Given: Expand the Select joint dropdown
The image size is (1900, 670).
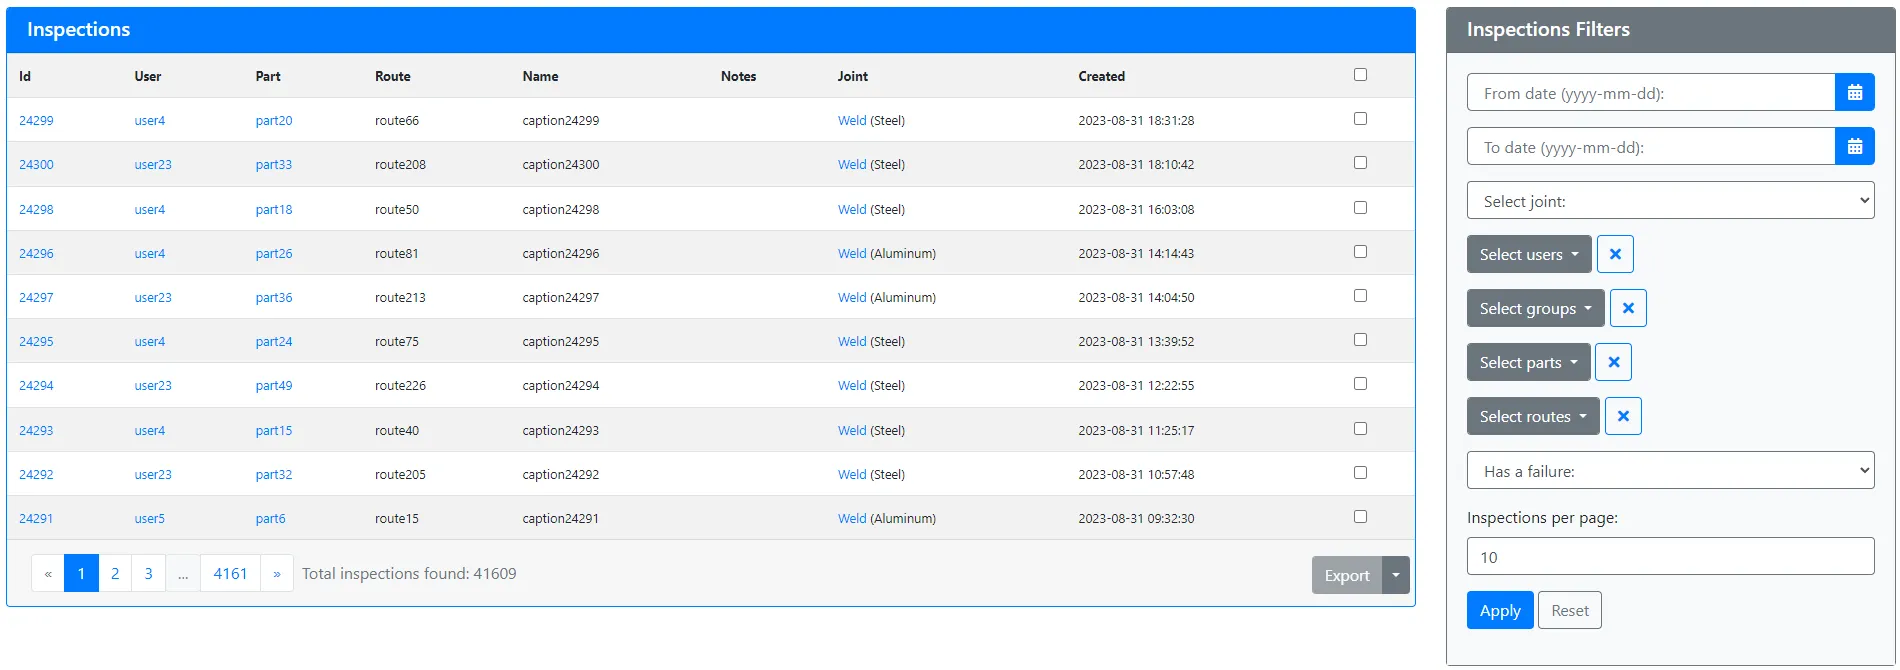Looking at the screenshot, I should [1670, 201].
